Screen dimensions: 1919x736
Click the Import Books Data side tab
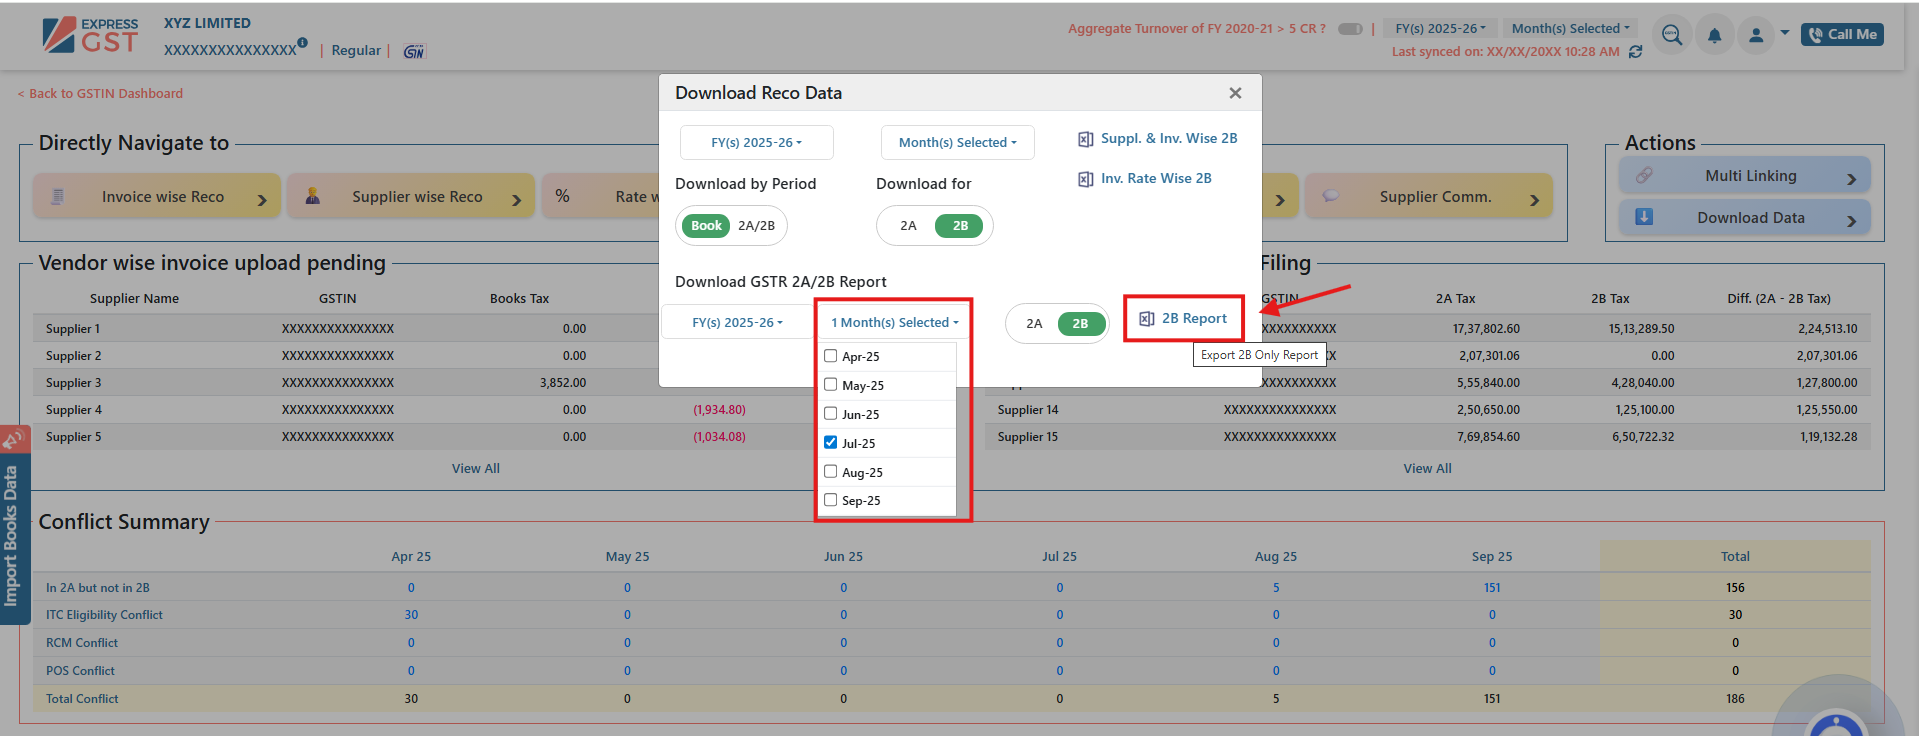tap(12, 535)
